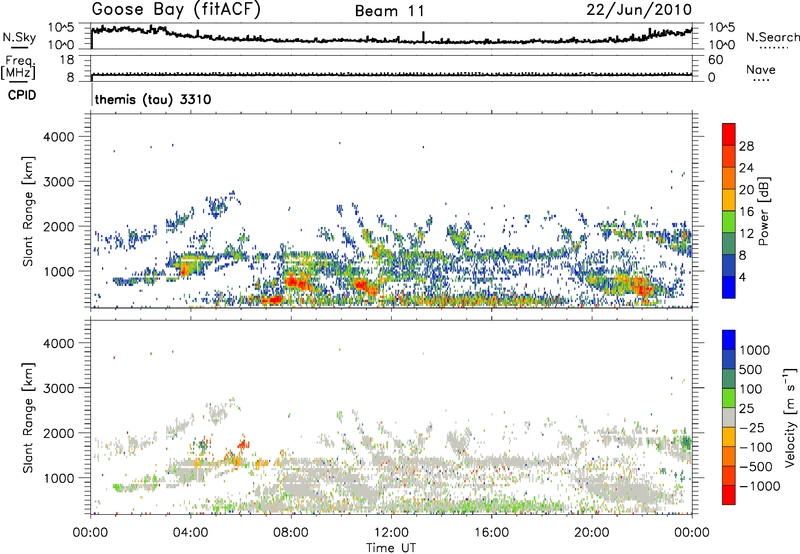Image resolution: width=800 pixels, height=554 pixels.
Task: Click the '60' label right of frequency plot
Action: [715, 60]
